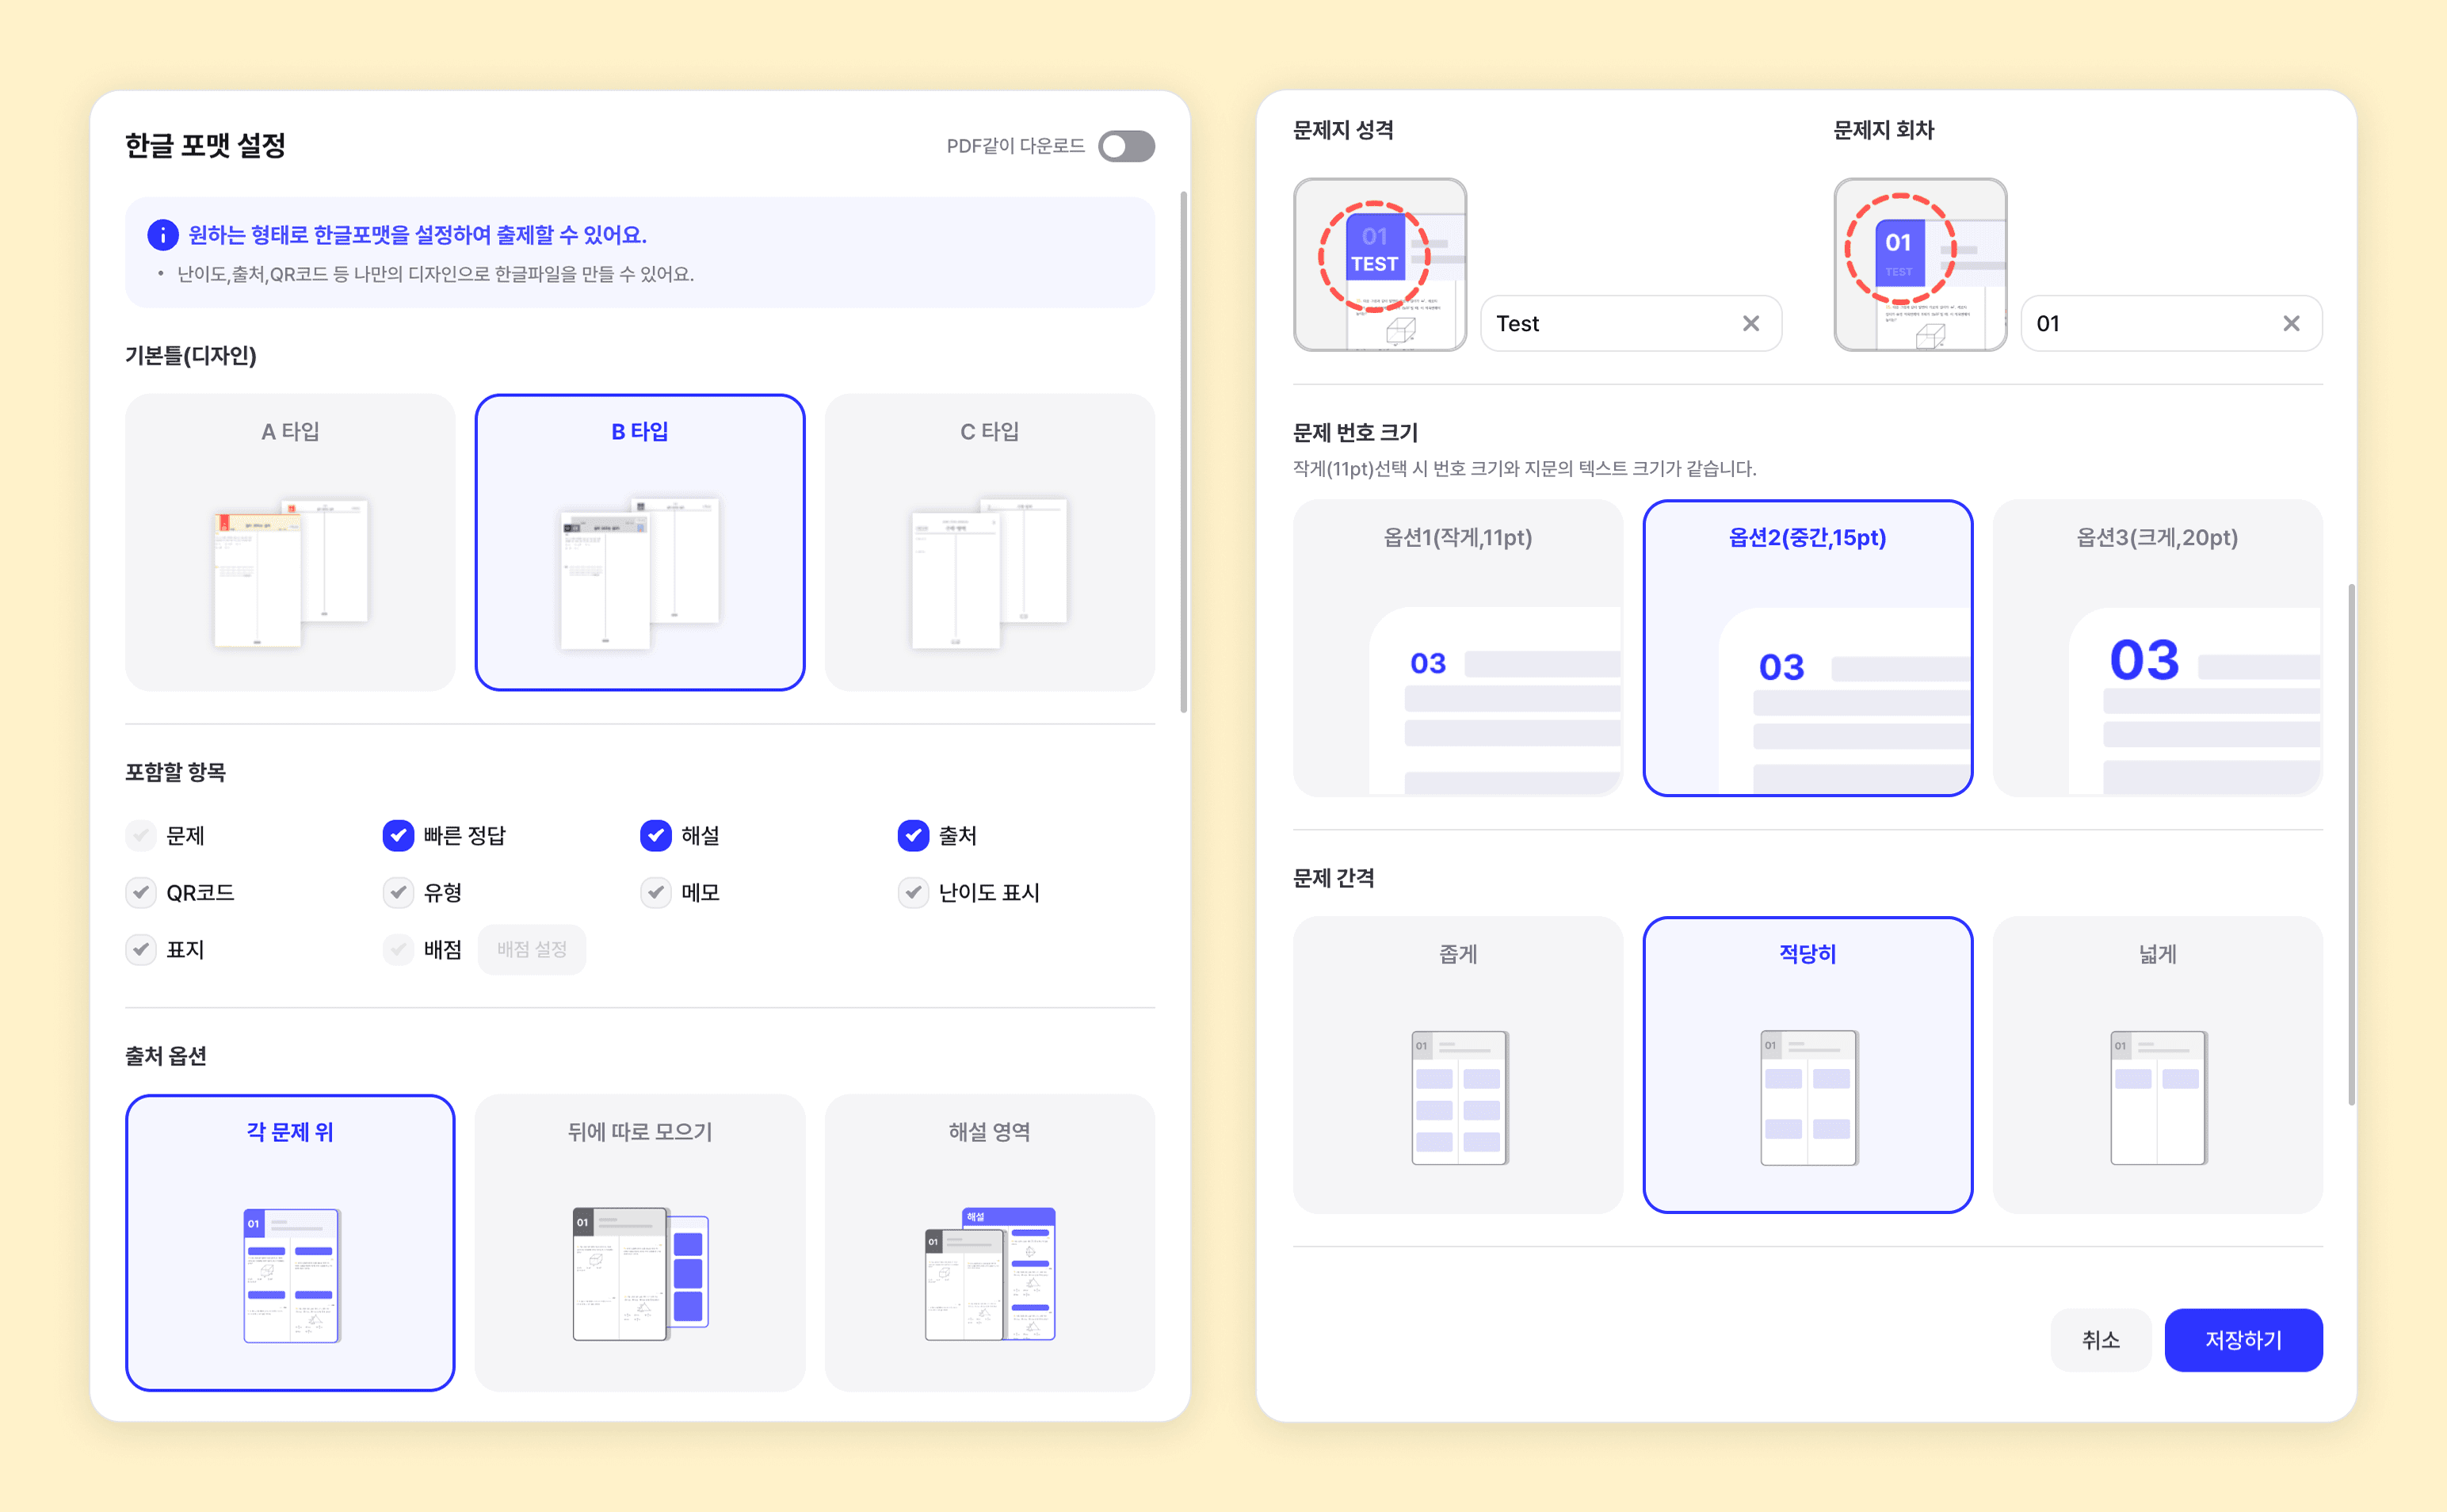The width and height of the screenshot is (2447, 1512).
Task: Check the 메모 checkbox
Action: (656, 892)
